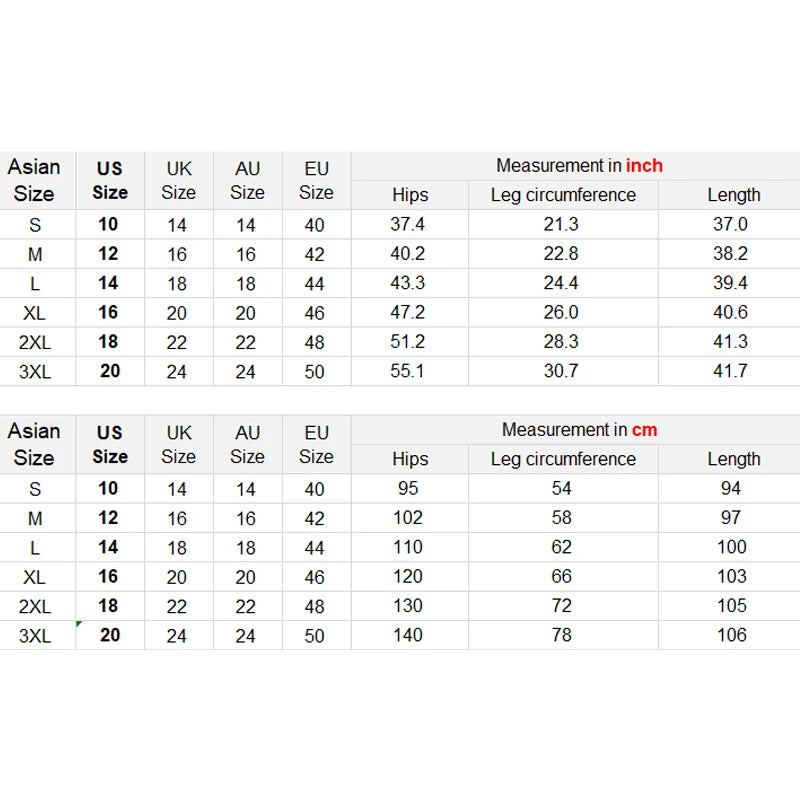Viewport: 800px width, 800px height.
Task: Click the 94 length cell
Action: (732, 489)
